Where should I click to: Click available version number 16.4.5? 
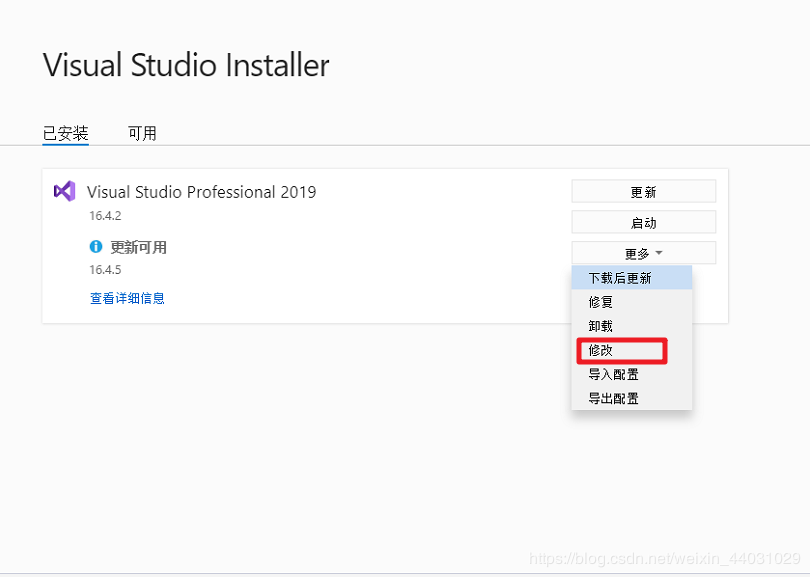(105, 269)
